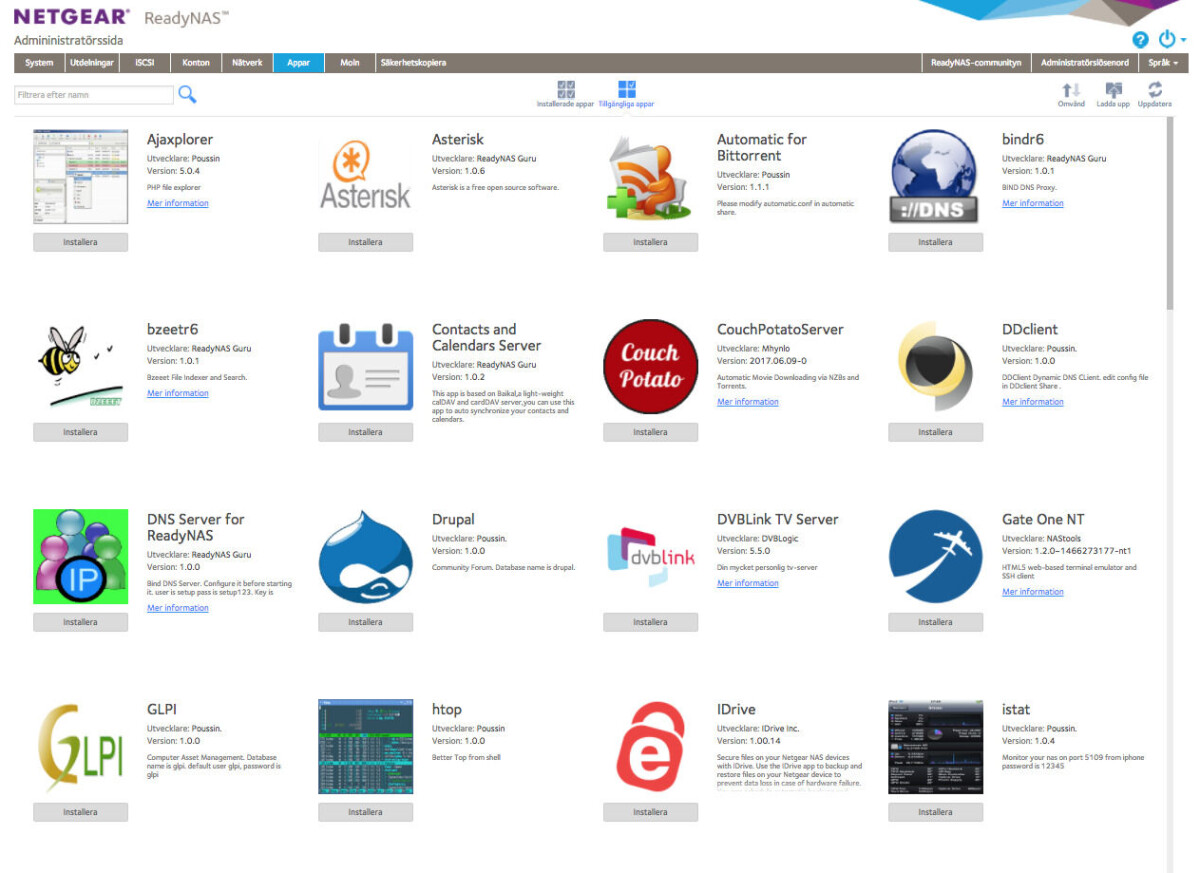Open the Moln tab
The image size is (1200, 873).
point(349,63)
